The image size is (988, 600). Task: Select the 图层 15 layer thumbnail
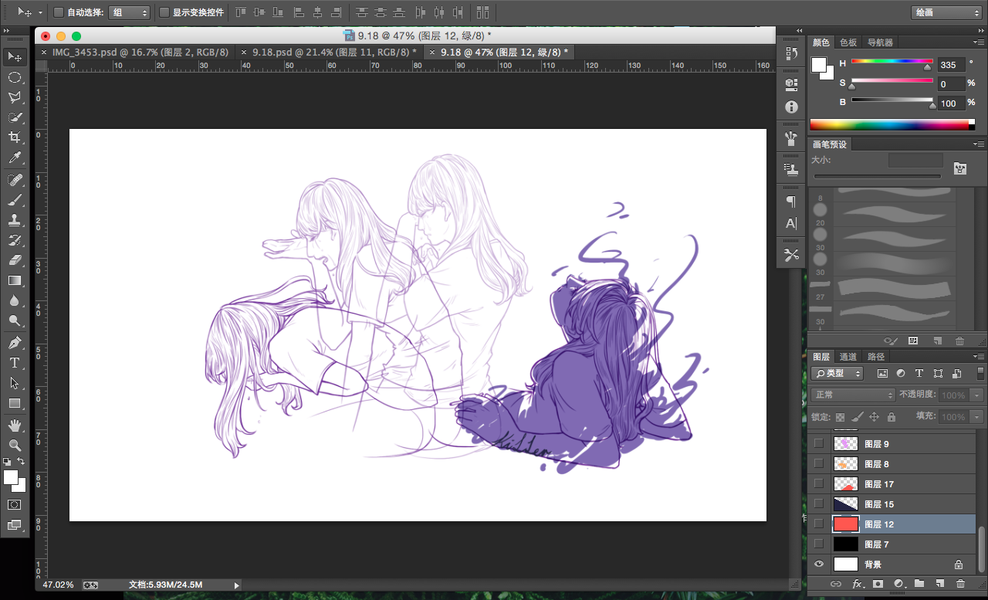(846, 504)
